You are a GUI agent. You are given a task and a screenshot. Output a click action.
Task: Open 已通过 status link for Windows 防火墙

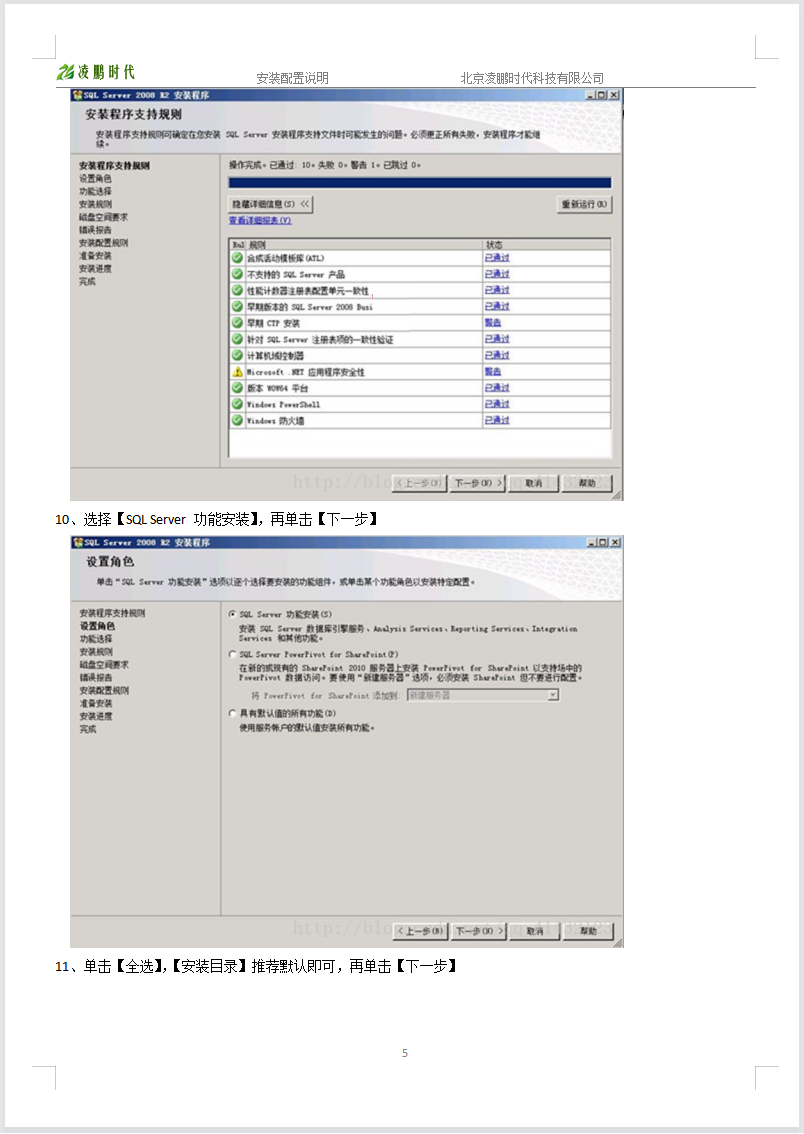497,420
